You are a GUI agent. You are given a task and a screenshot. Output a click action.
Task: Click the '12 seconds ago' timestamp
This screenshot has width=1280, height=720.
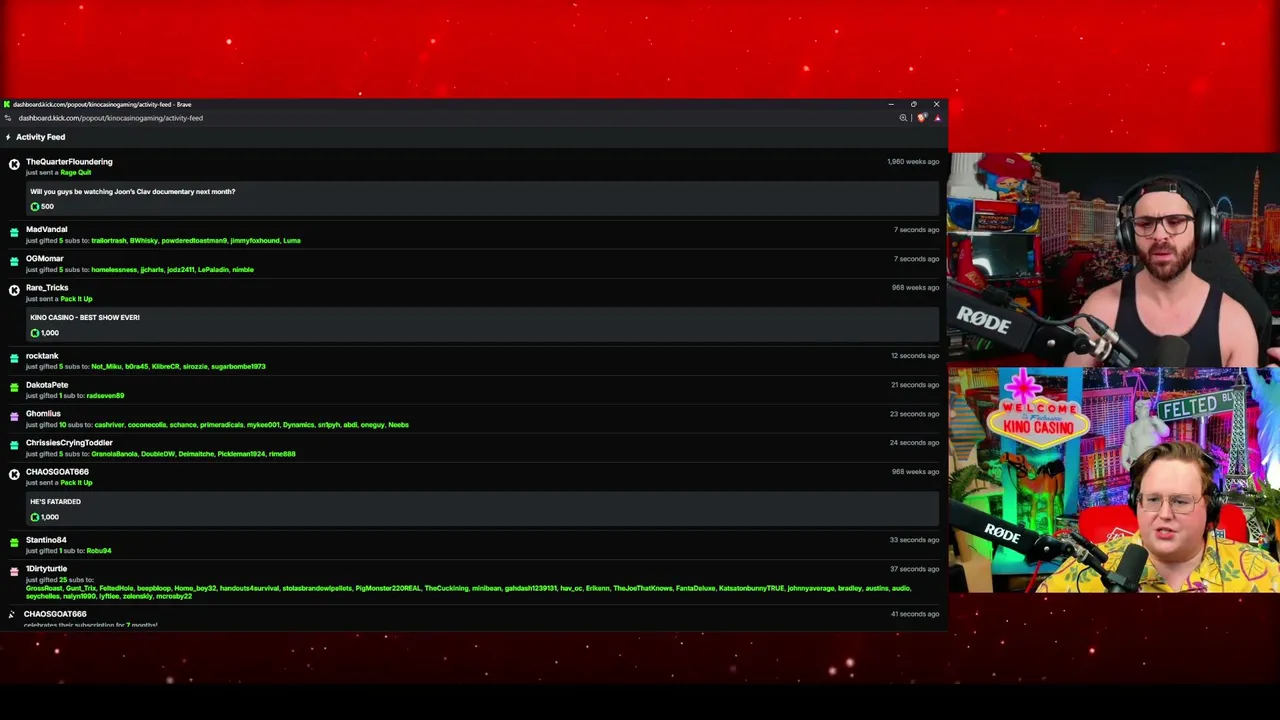(915, 356)
